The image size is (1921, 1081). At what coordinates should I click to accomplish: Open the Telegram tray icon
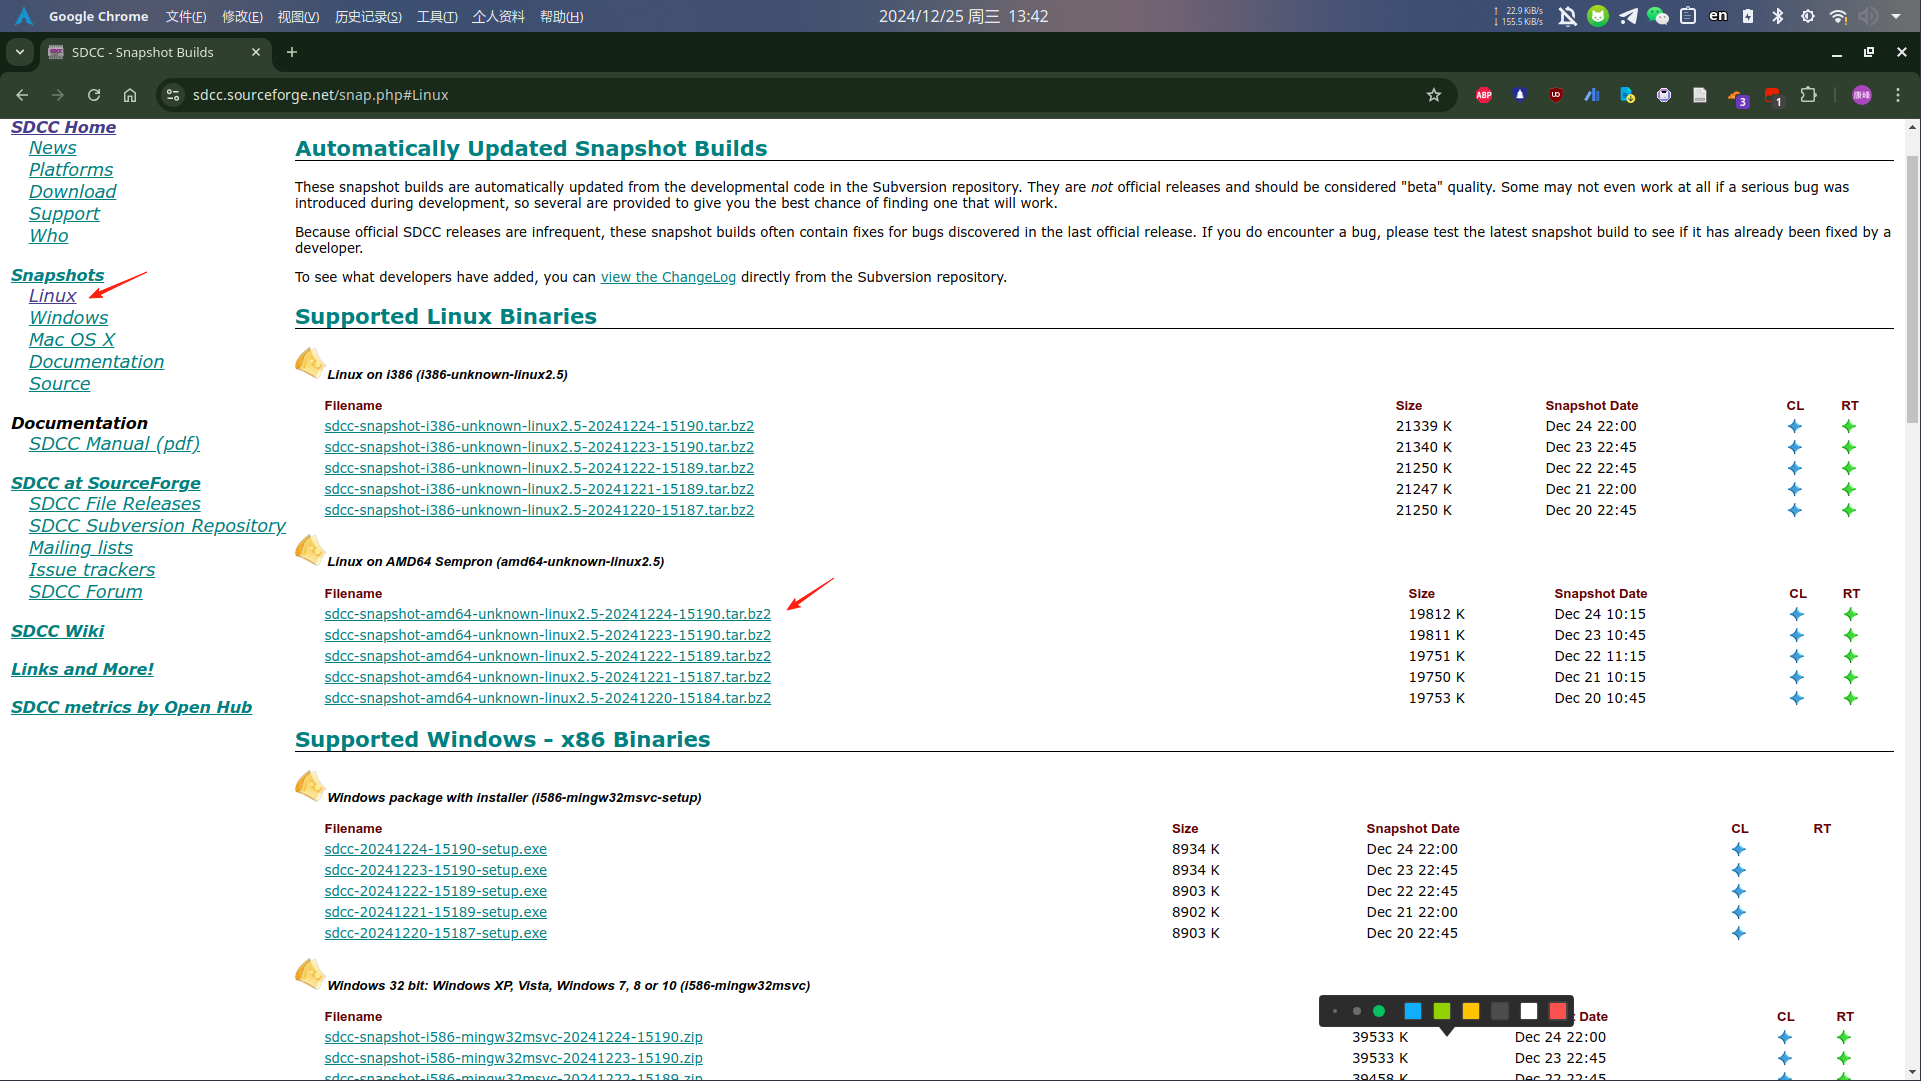tap(1629, 16)
